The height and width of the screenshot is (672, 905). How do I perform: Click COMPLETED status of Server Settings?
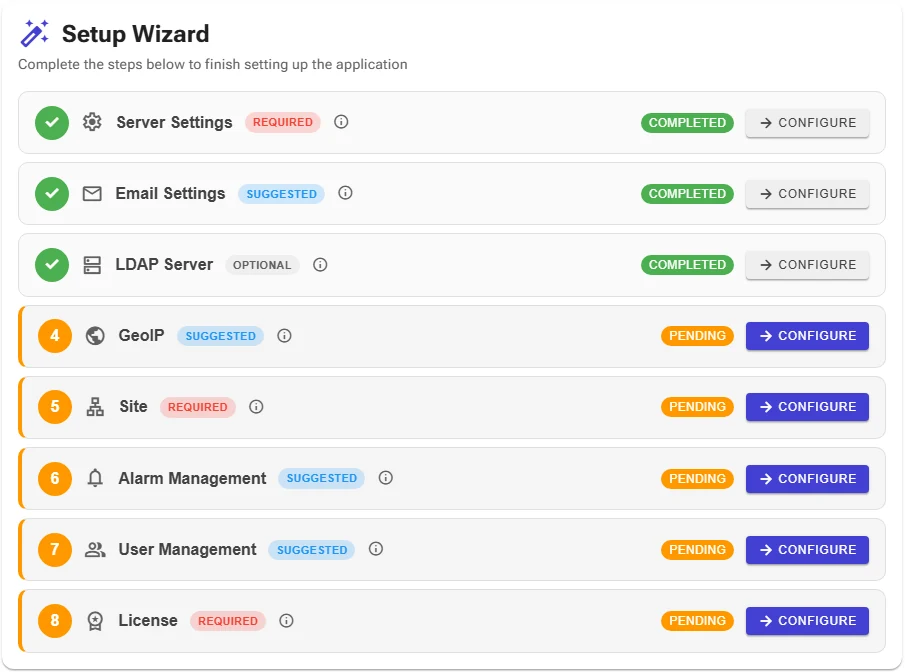687,122
